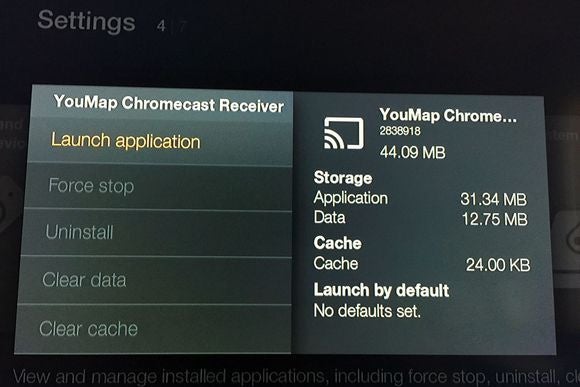Click the Launch by default heading
Viewport: 580px width, 387px height.
(381, 290)
